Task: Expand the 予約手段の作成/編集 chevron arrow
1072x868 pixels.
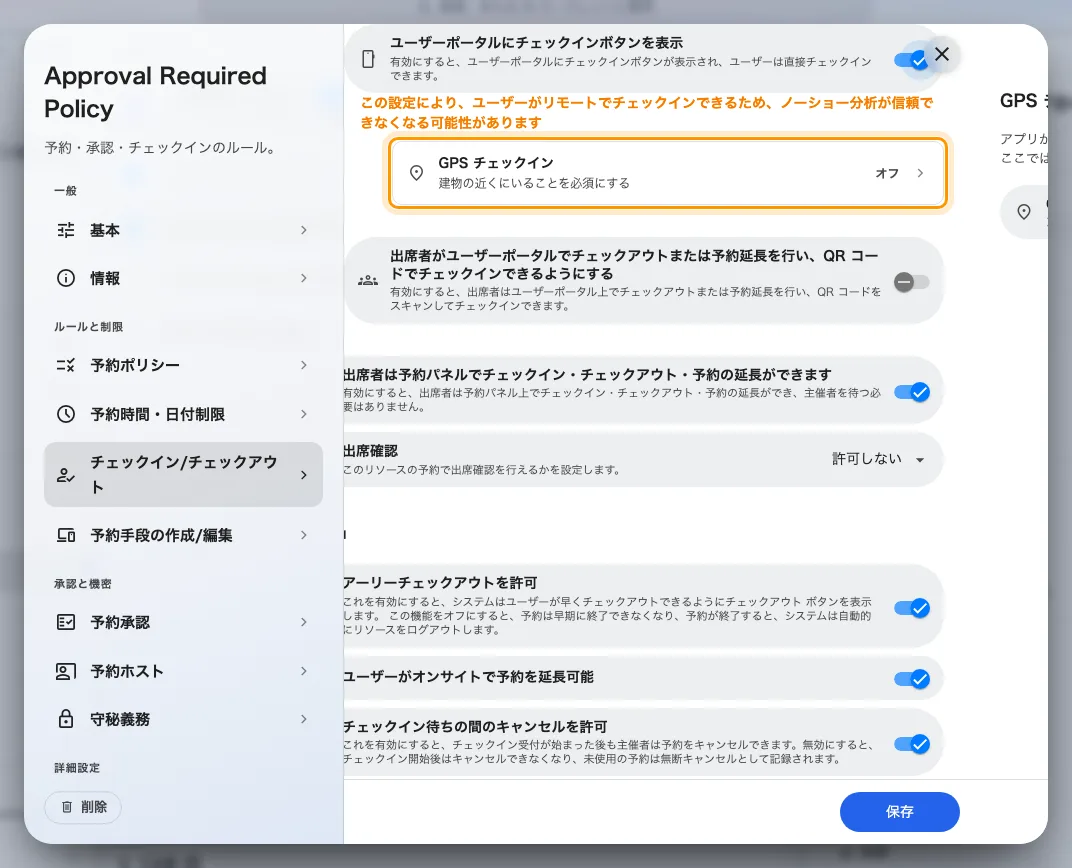Action: (304, 535)
